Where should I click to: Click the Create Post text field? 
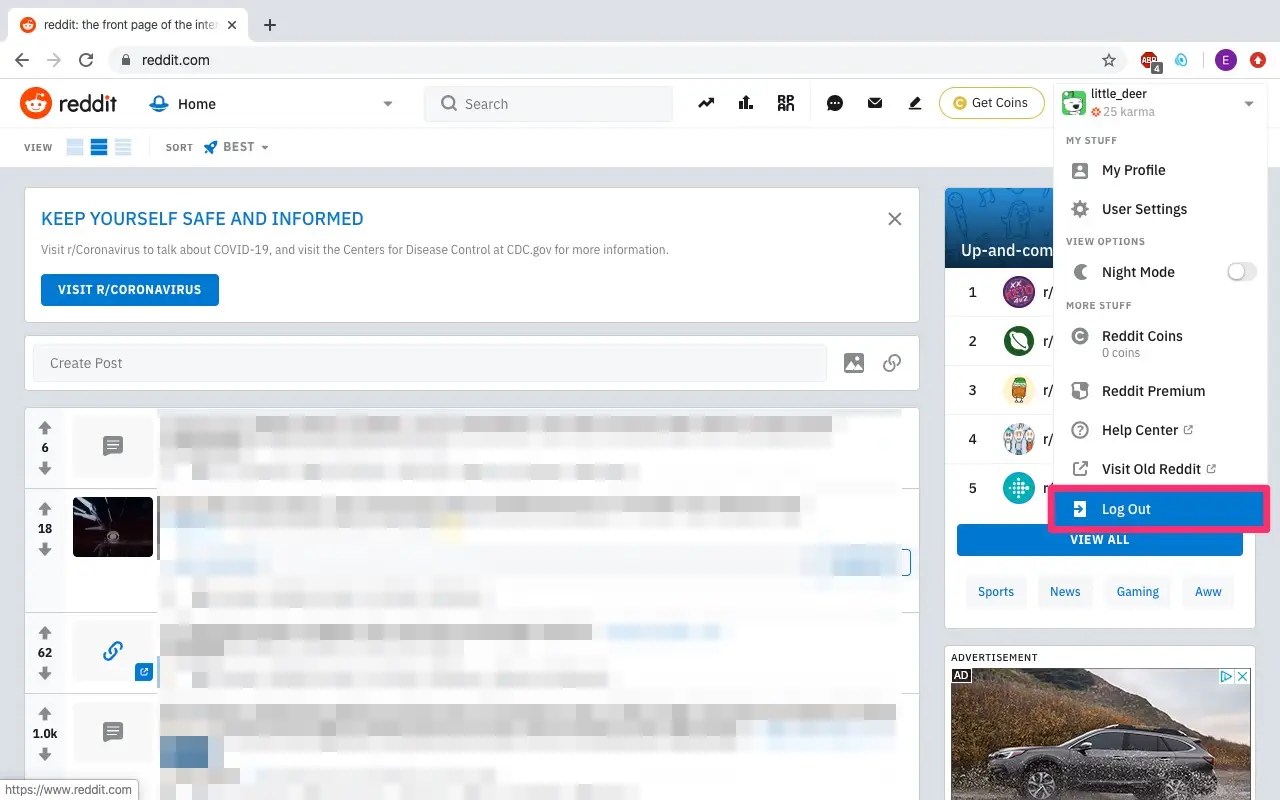pos(430,363)
